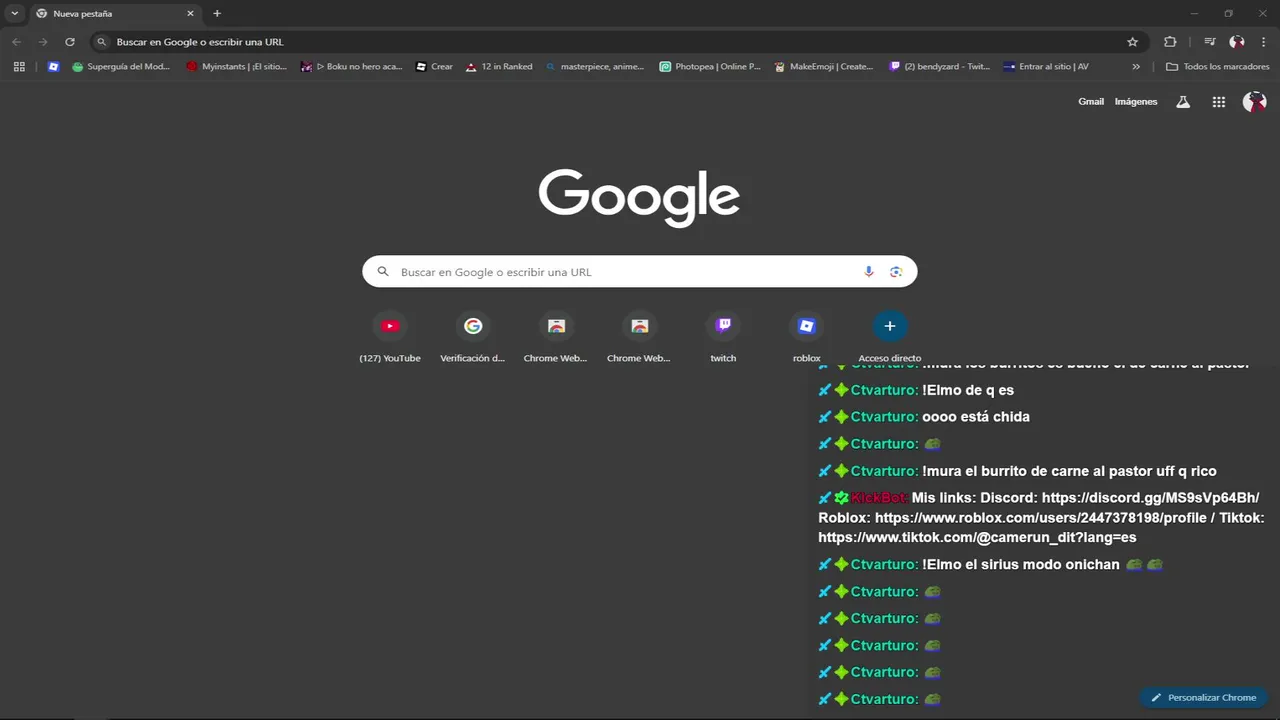This screenshot has width=1280, height=720.
Task: Open masterpiece, anime bookmark
Action: pyautogui.click(x=595, y=67)
